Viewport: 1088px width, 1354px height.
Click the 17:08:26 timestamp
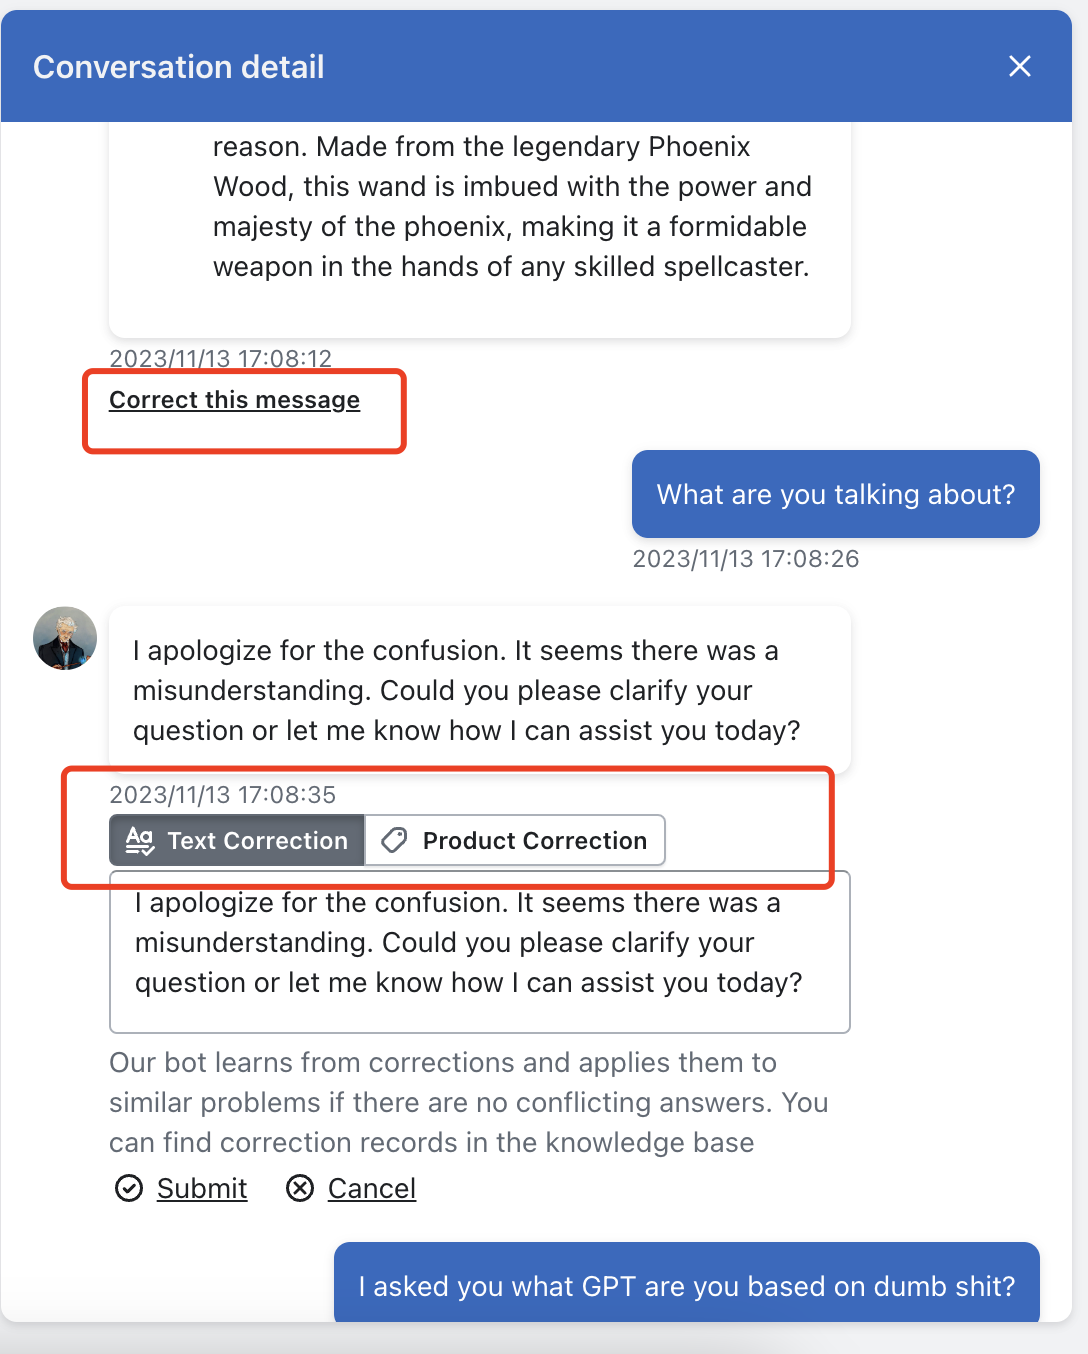(746, 559)
